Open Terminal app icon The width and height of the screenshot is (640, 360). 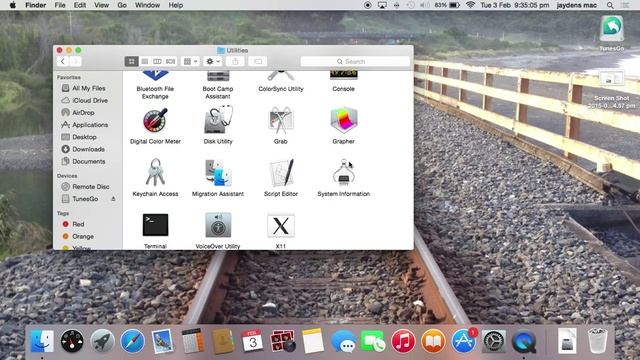155,225
